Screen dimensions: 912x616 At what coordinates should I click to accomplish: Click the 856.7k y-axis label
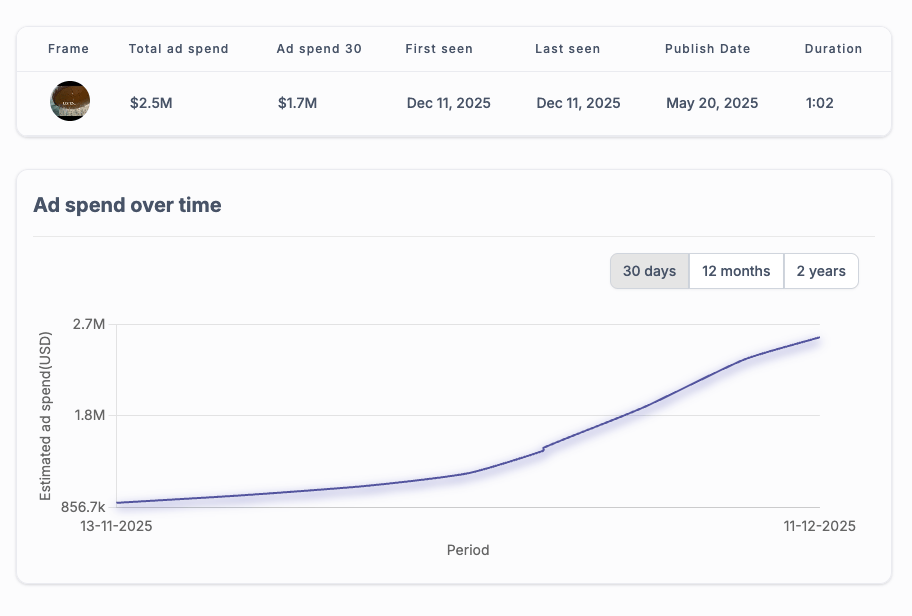pyautogui.click(x=83, y=507)
